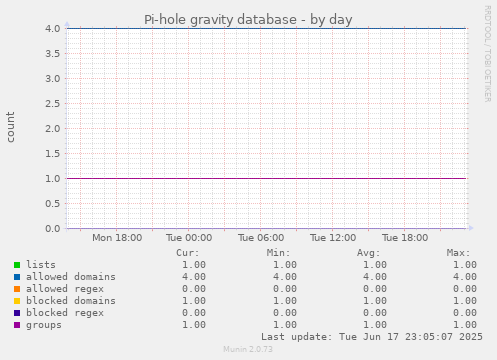497x360 pixels.
Task: Click the 'Cur:' column header
Action: (x=188, y=253)
